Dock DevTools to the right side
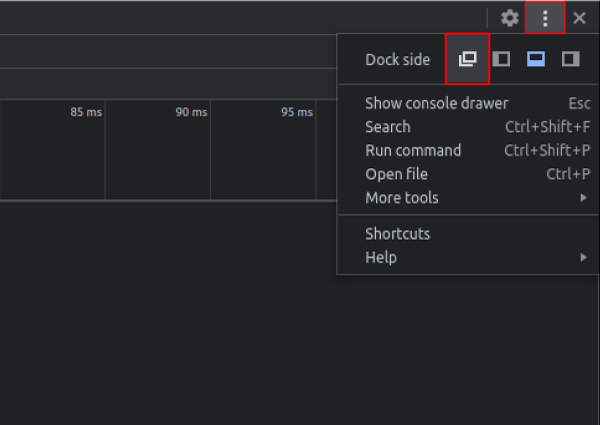Image resolution: width=600 pixels, height=425 pixels. pos(571,59)
